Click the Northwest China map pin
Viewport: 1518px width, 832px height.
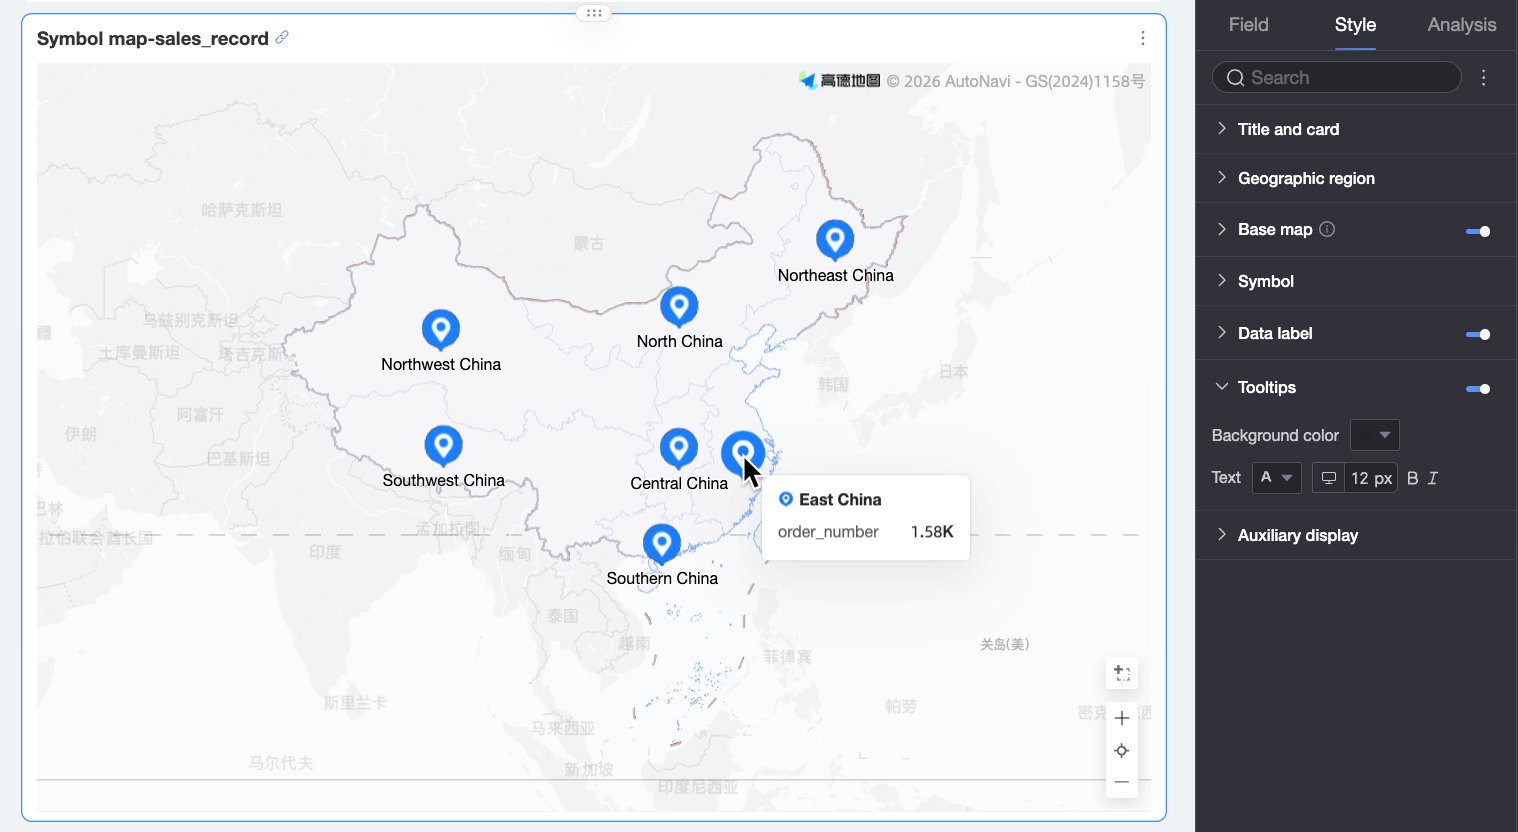pyautogui.click(x=441, y=329)
